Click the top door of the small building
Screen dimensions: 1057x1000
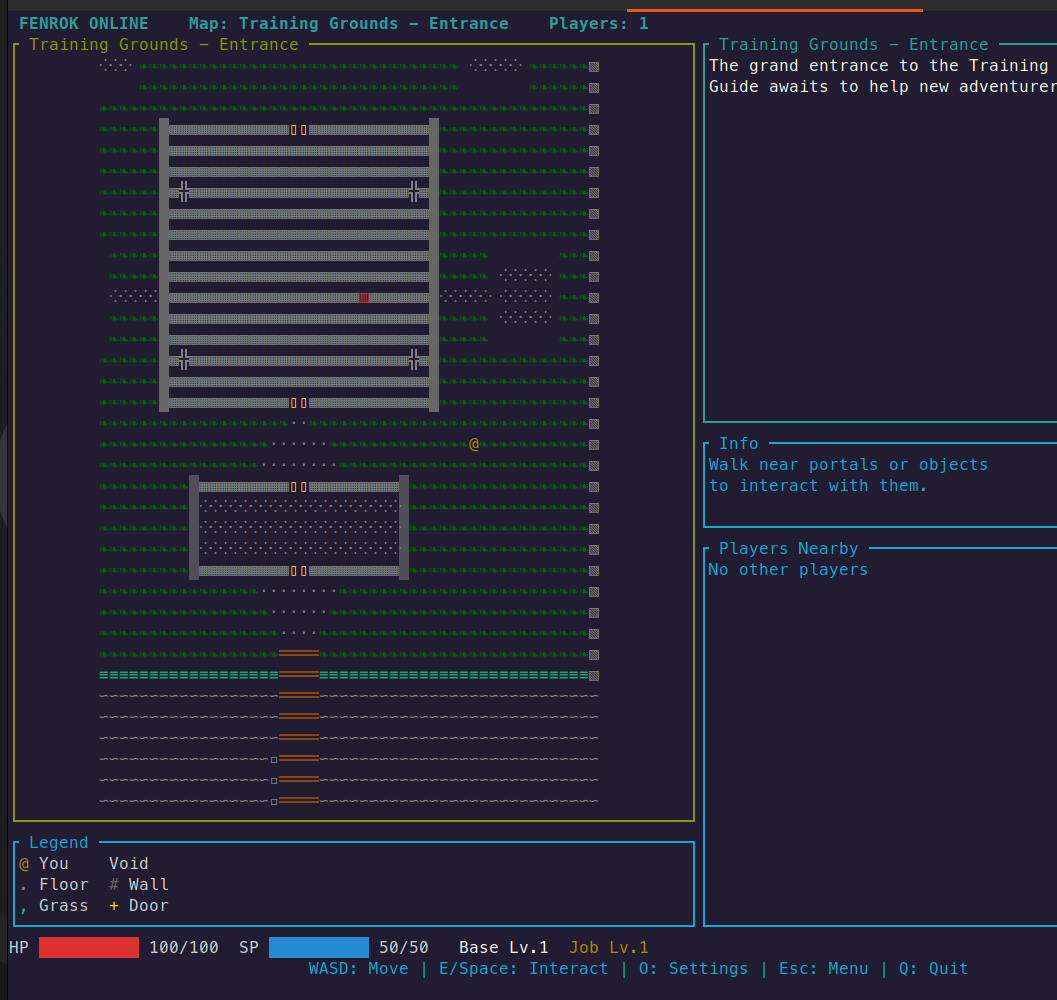coord(299,487)
